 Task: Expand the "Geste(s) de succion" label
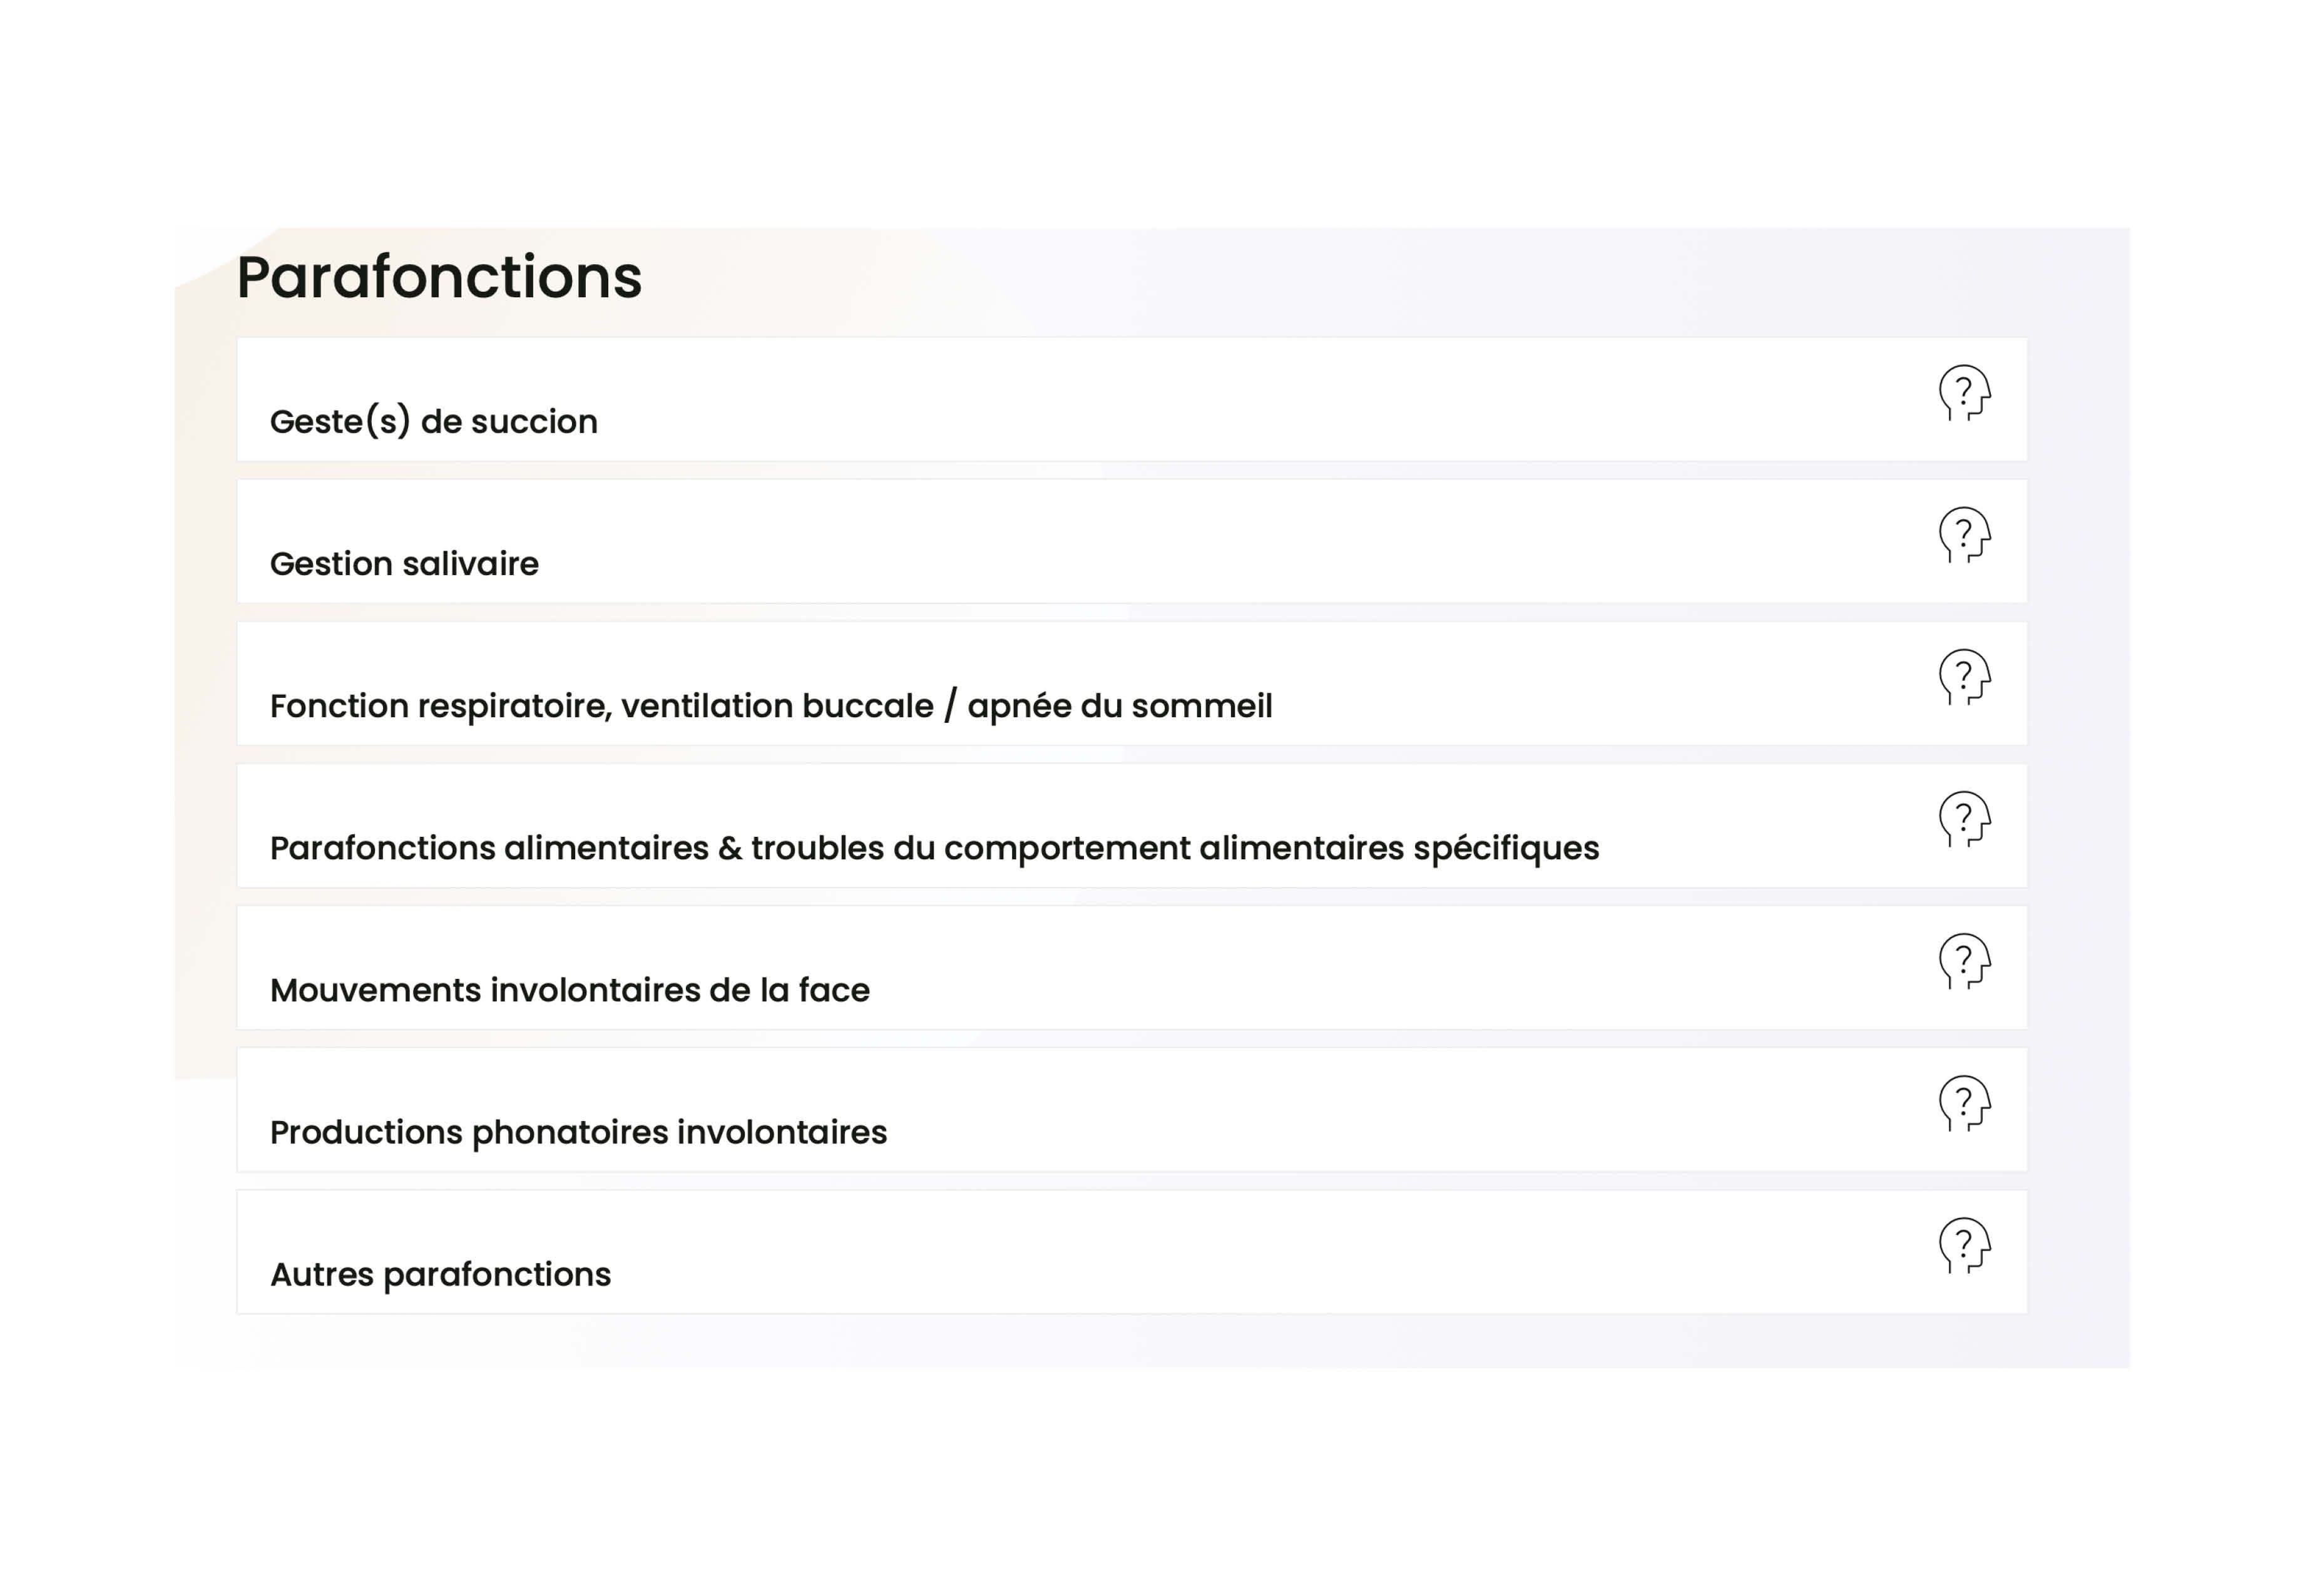(x=433, y=422)
